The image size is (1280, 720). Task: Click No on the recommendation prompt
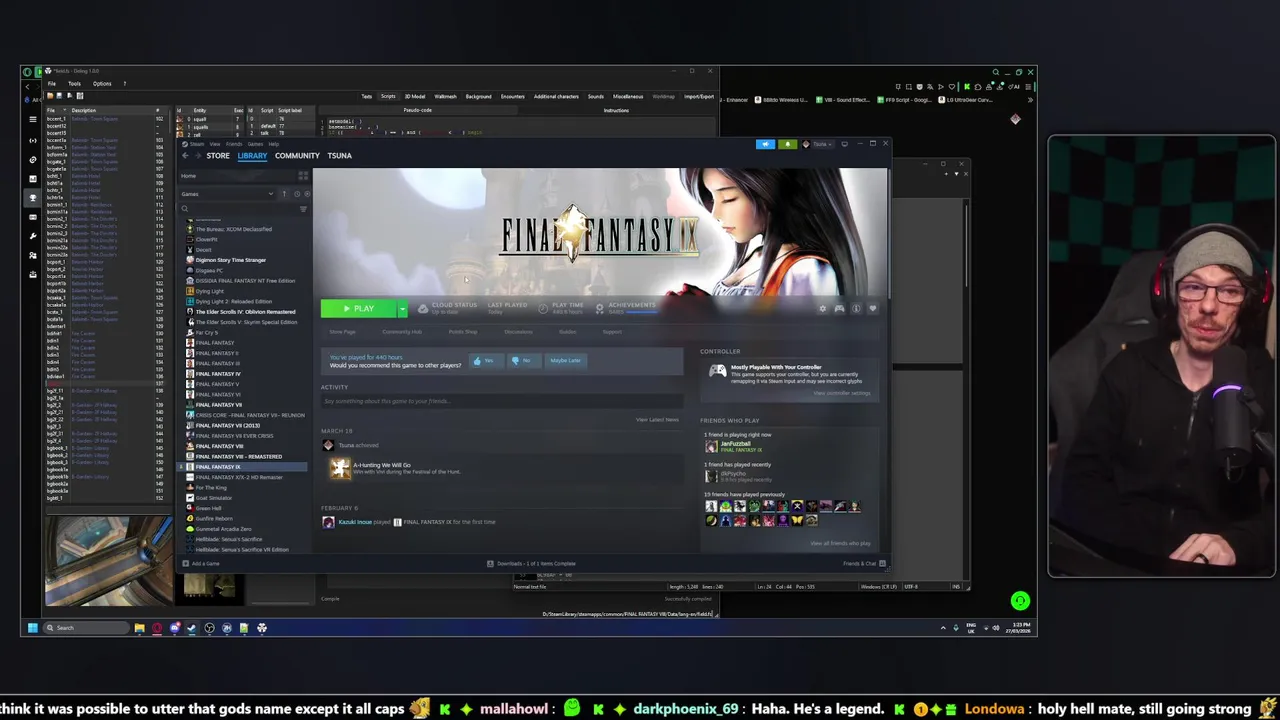(523, 360)
